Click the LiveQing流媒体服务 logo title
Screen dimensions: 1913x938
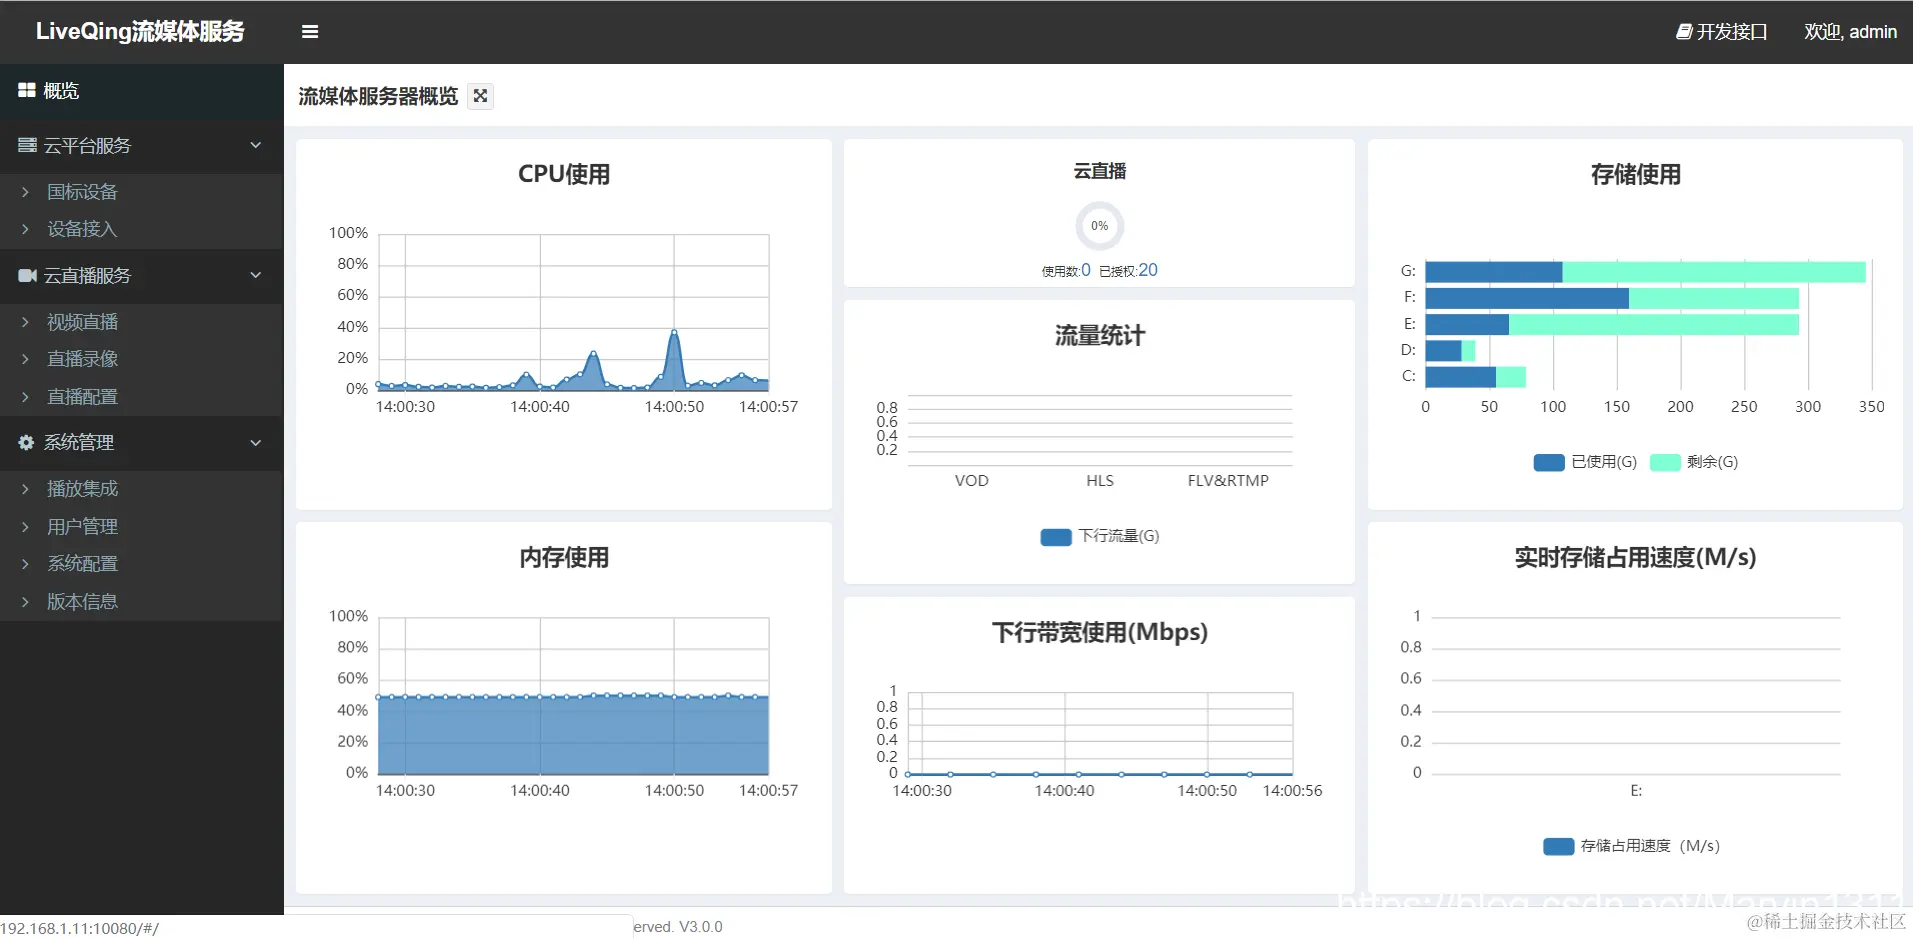[140, 32]
